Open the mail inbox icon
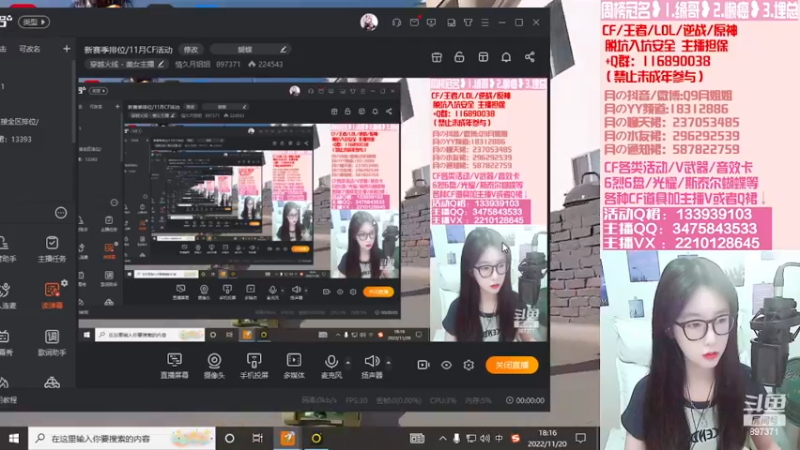 414,22
